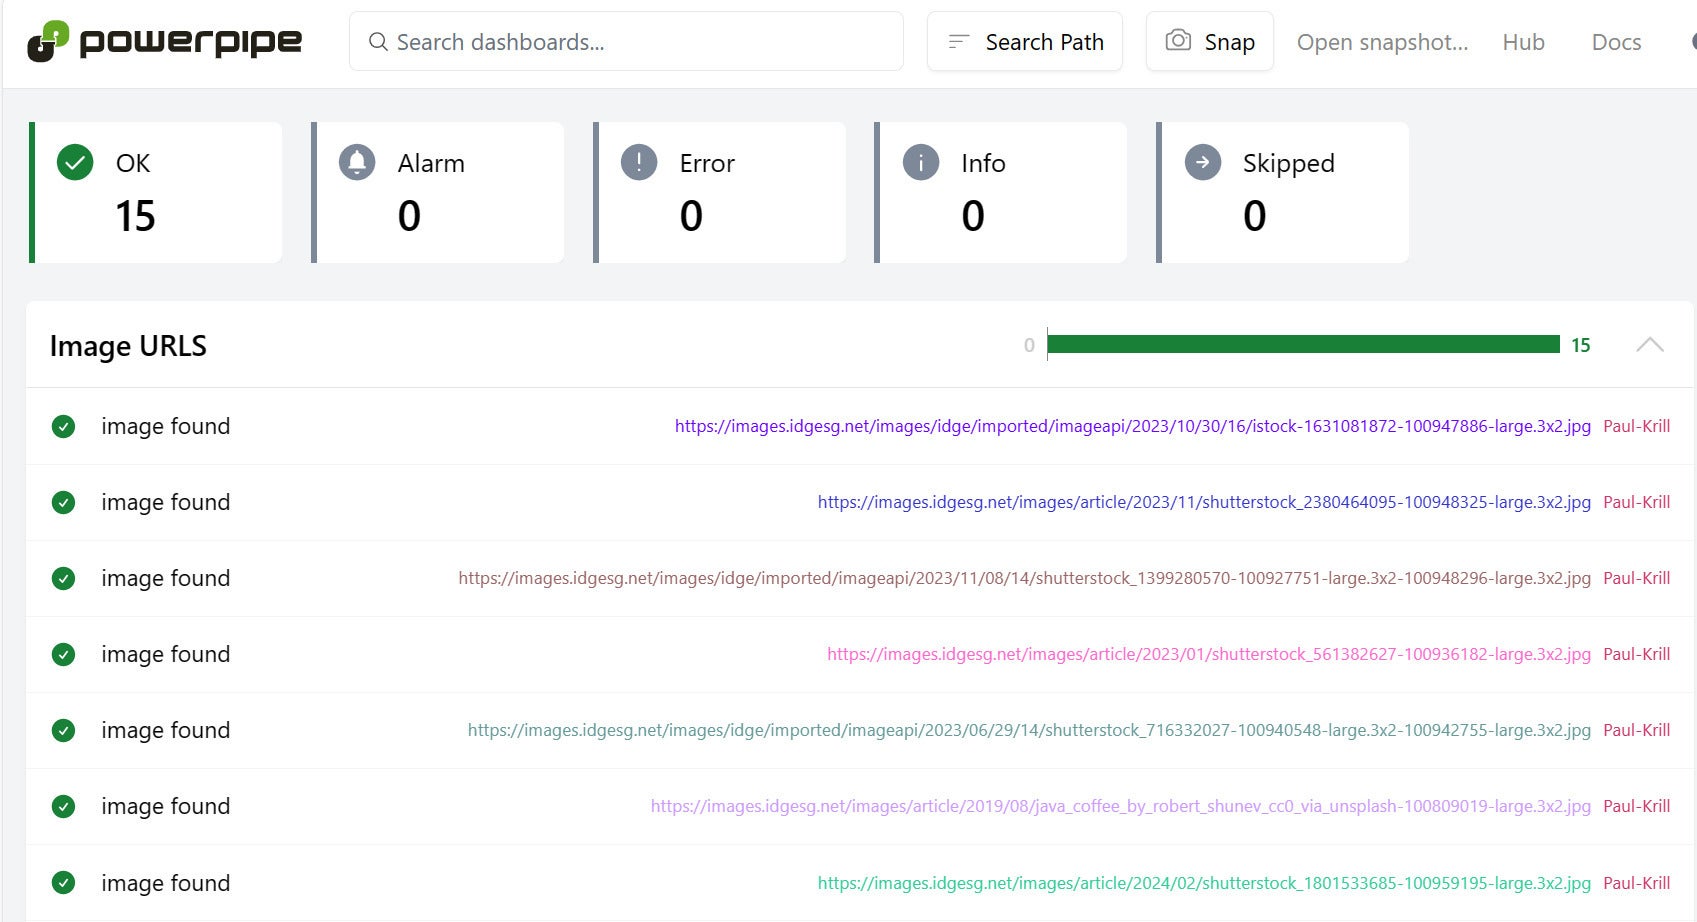Click 'image found' text in shutterstock_716332027 row

tap(165, 730)
